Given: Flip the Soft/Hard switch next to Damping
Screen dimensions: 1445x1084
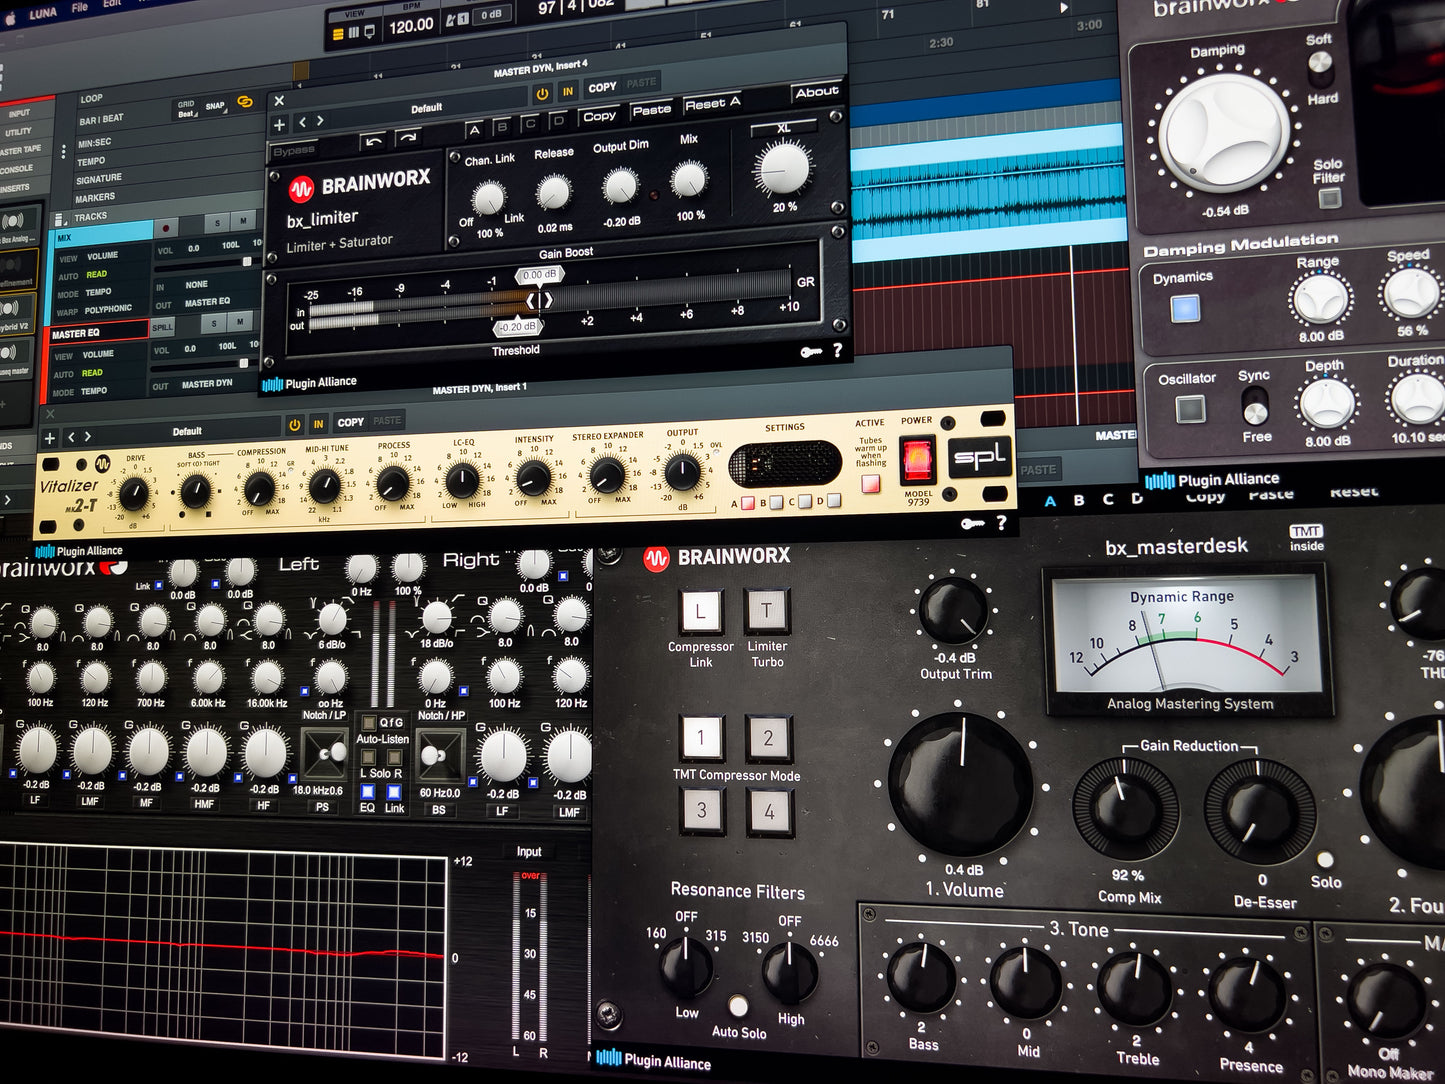Looking at the screenshot, I should (1320, 68).
